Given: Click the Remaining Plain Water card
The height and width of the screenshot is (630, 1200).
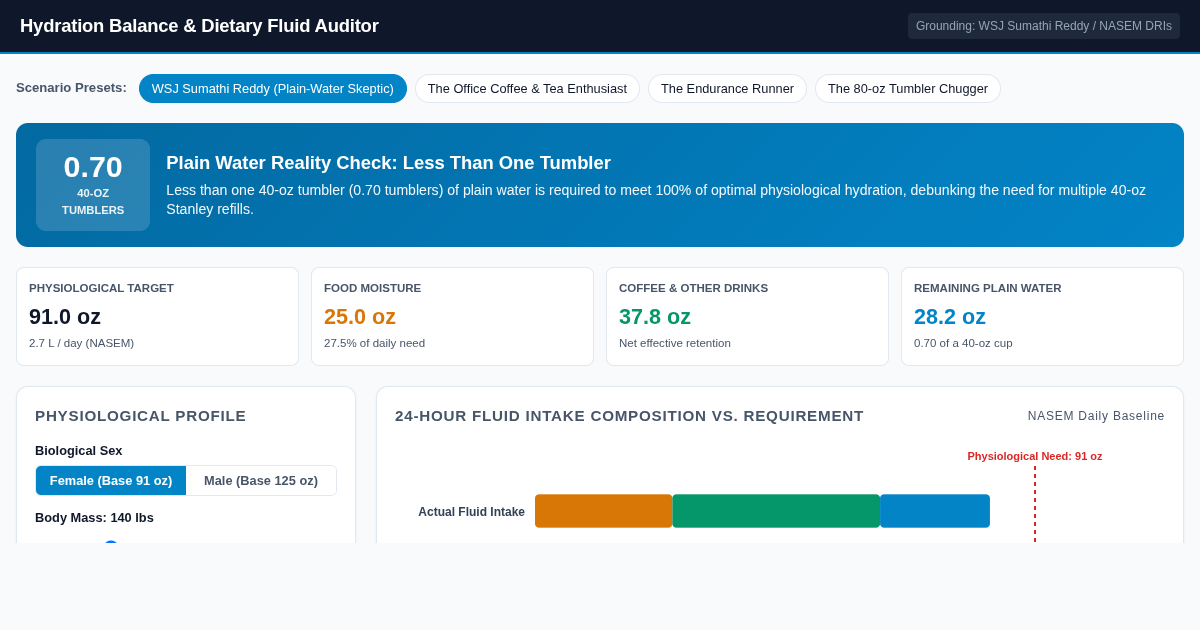Looking at the screenshot, I should click(1042, 316).
